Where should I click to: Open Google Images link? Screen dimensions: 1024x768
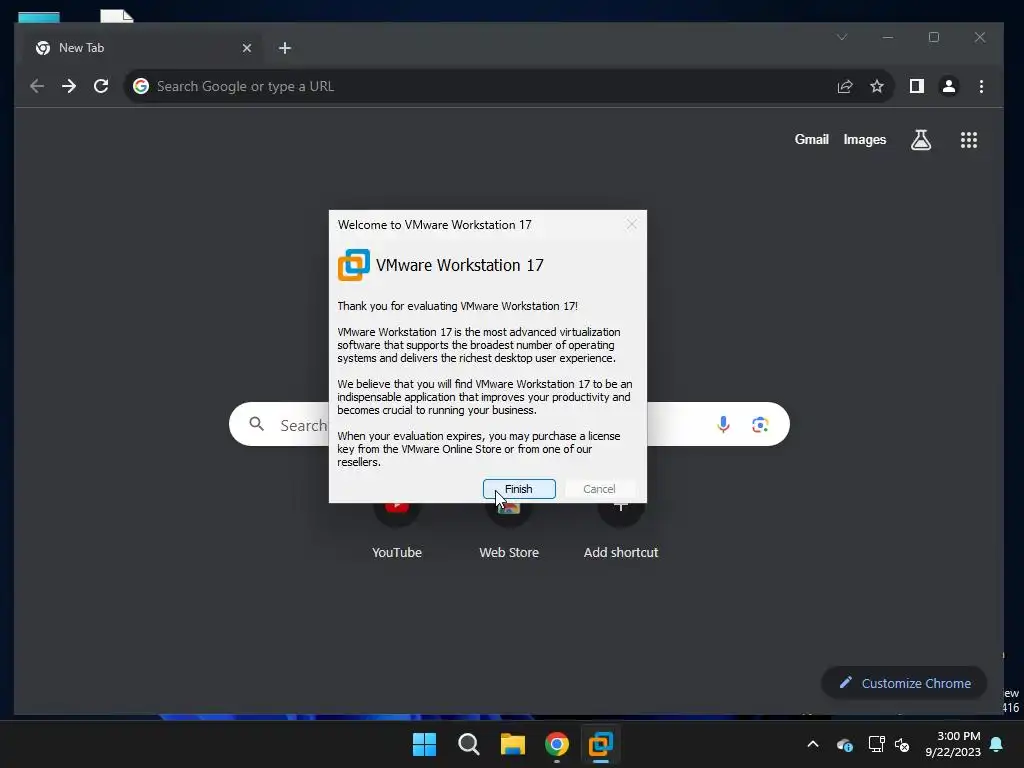point(864,139)
